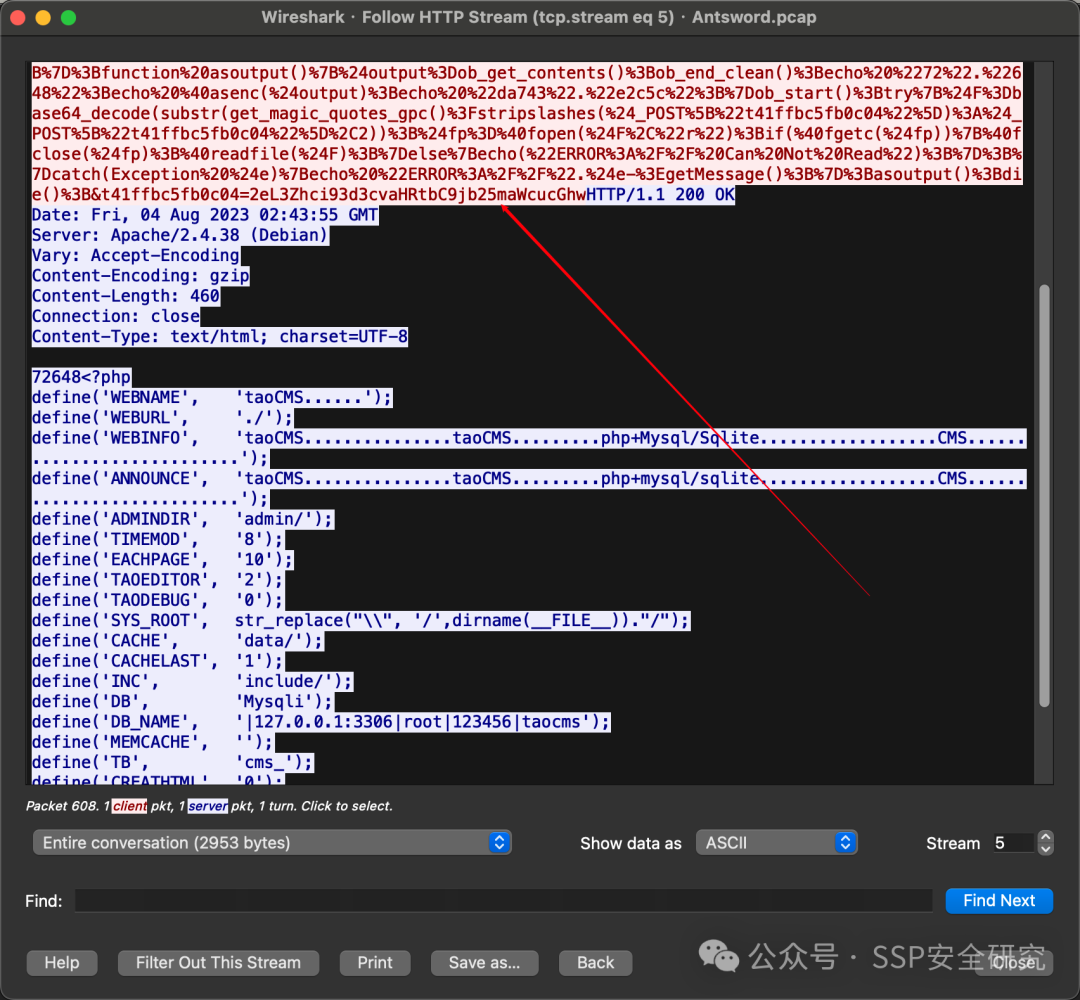The width and height of the screenshot is (1080, 1000).
Task: Click the base64 value '2eL3Zhci93d3cvaHRtbC9jb25maWcucGhw'
Action: [x=418, y=194]
